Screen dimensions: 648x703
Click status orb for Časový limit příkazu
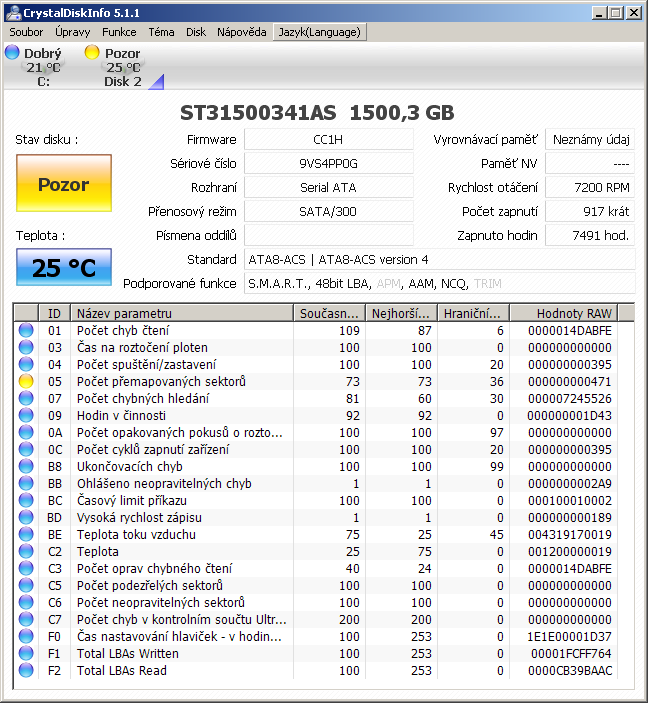pyautogui.click(x=26, y=500)
